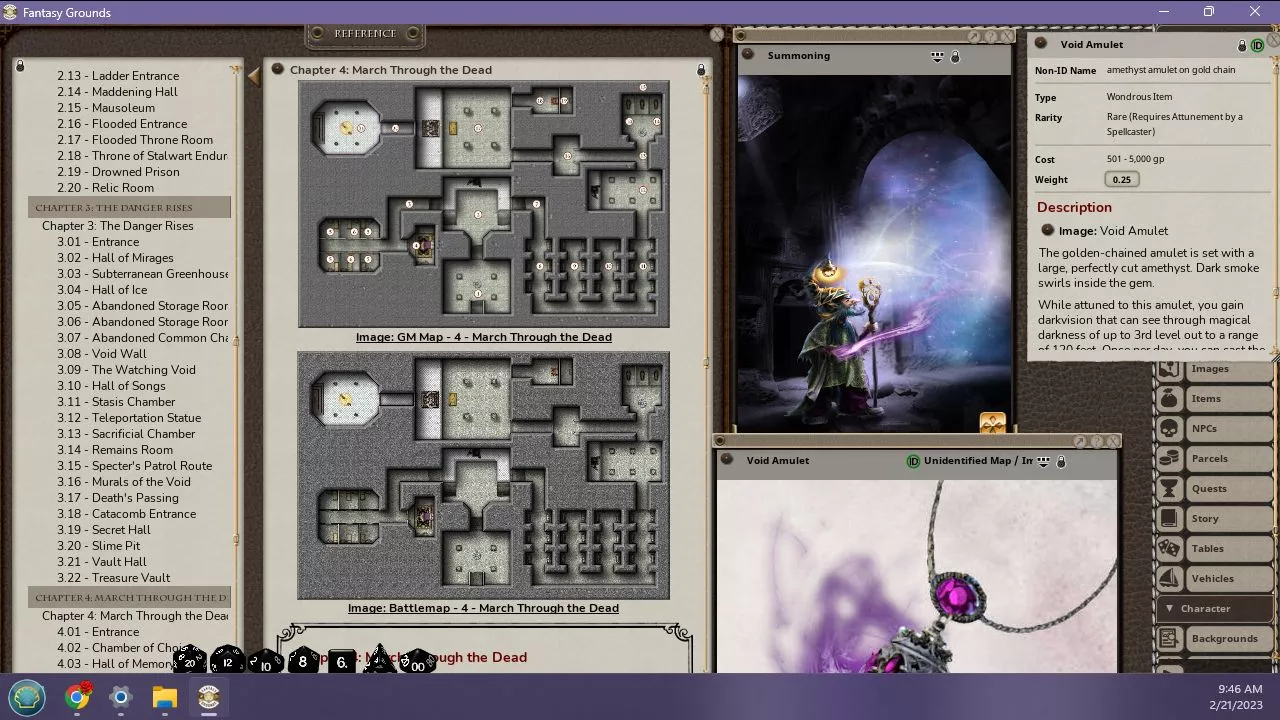This screenshot has width=1280, height=720.
Task: Roll the d8 die
Action: (x=303, y=660)
